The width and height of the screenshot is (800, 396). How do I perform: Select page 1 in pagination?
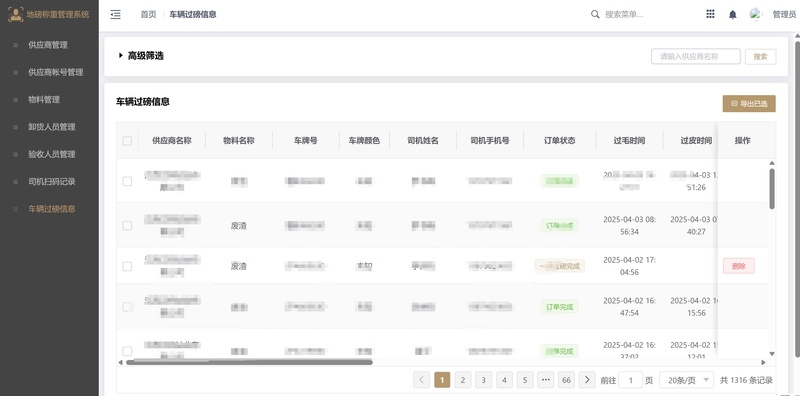click(442, 380)
